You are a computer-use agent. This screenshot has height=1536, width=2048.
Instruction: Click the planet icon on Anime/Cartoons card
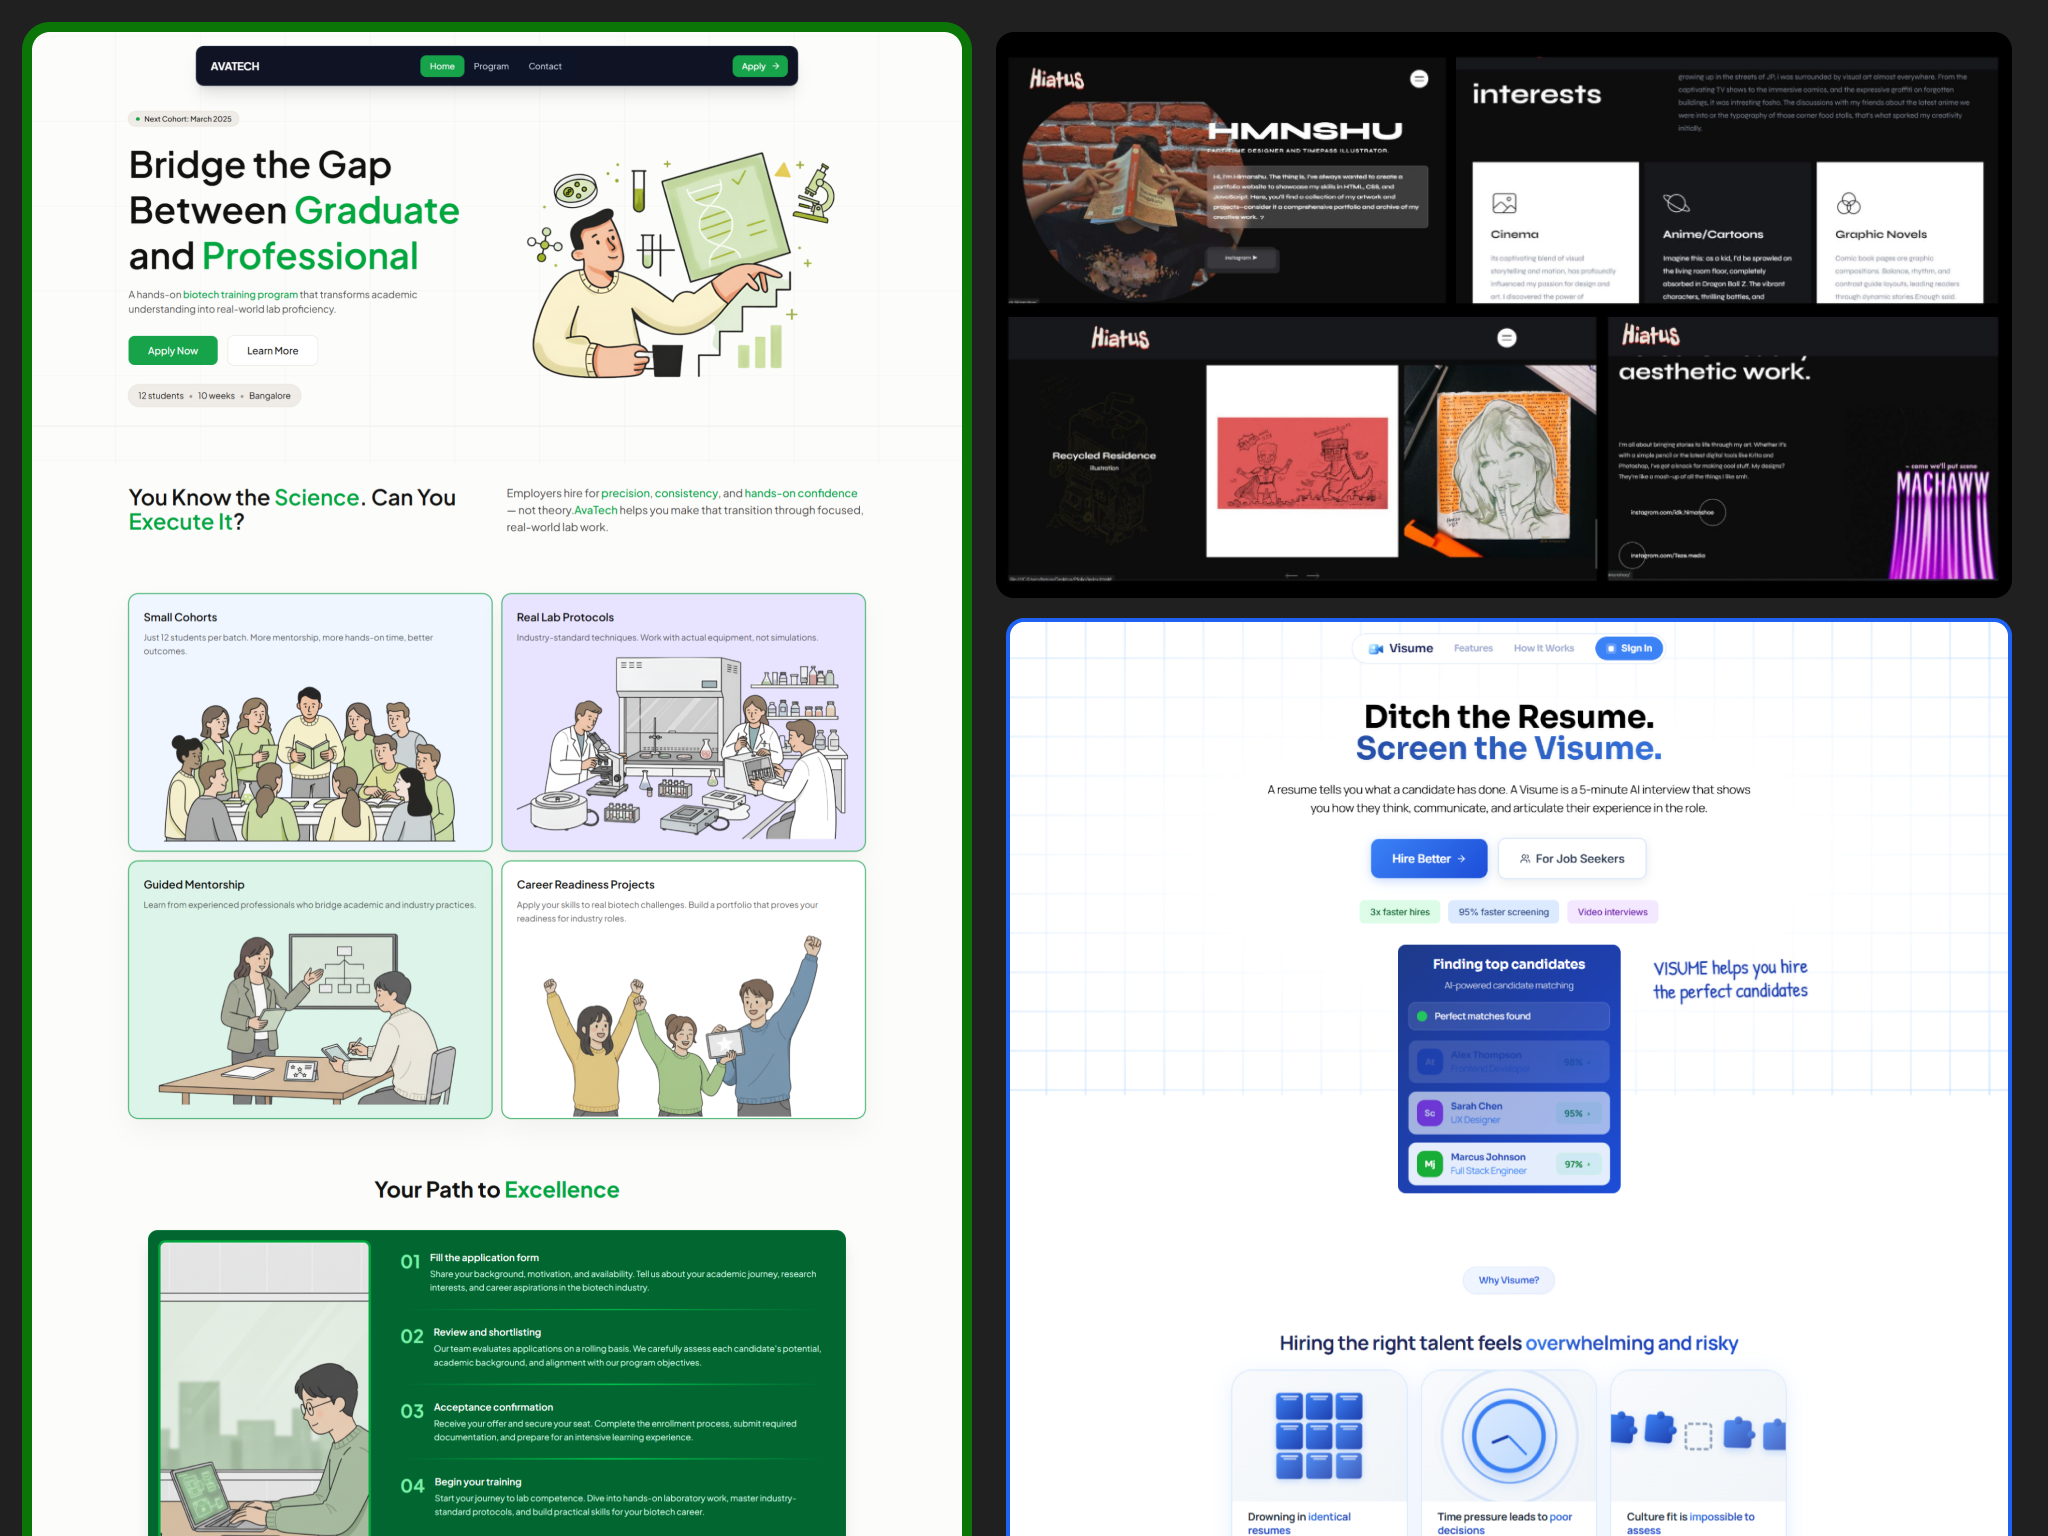(1676, 204)
